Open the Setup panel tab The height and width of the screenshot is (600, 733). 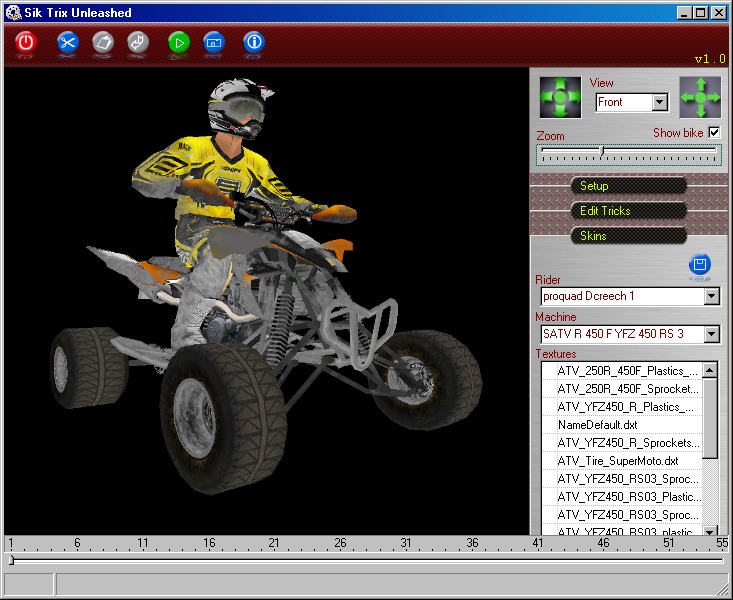click(629, 186)
